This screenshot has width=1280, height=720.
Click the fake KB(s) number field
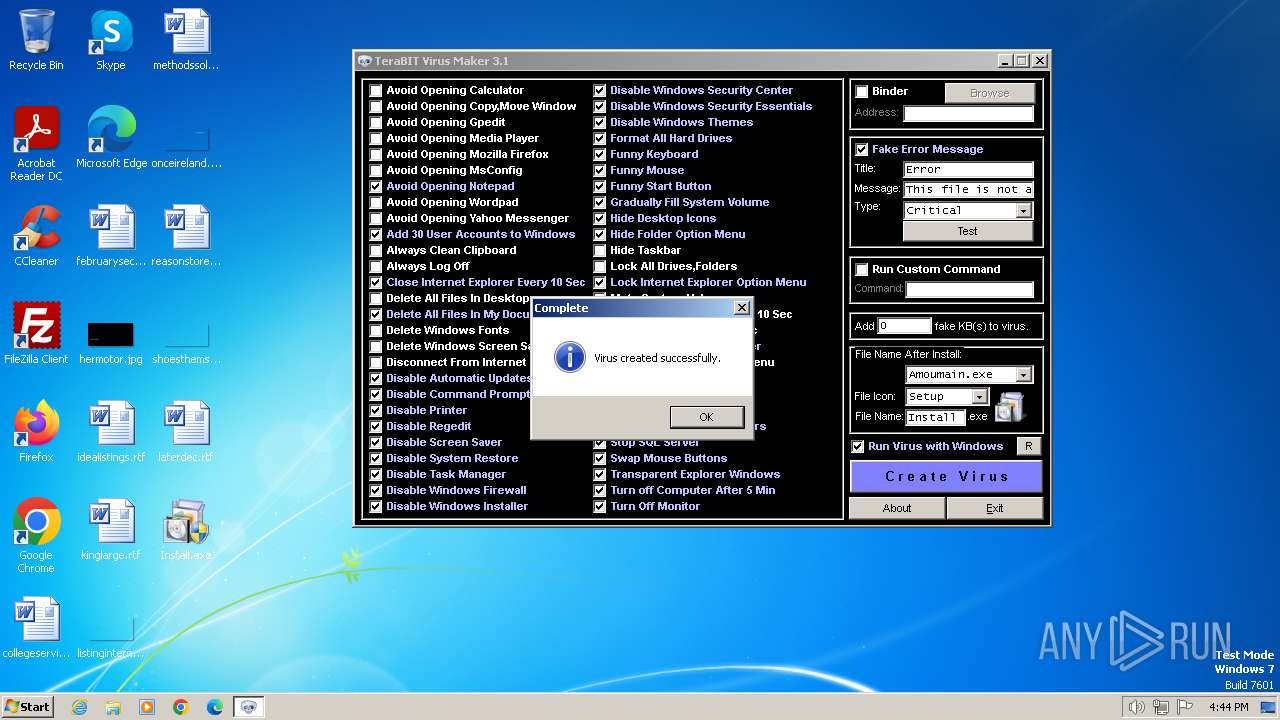tap(904, 326)
